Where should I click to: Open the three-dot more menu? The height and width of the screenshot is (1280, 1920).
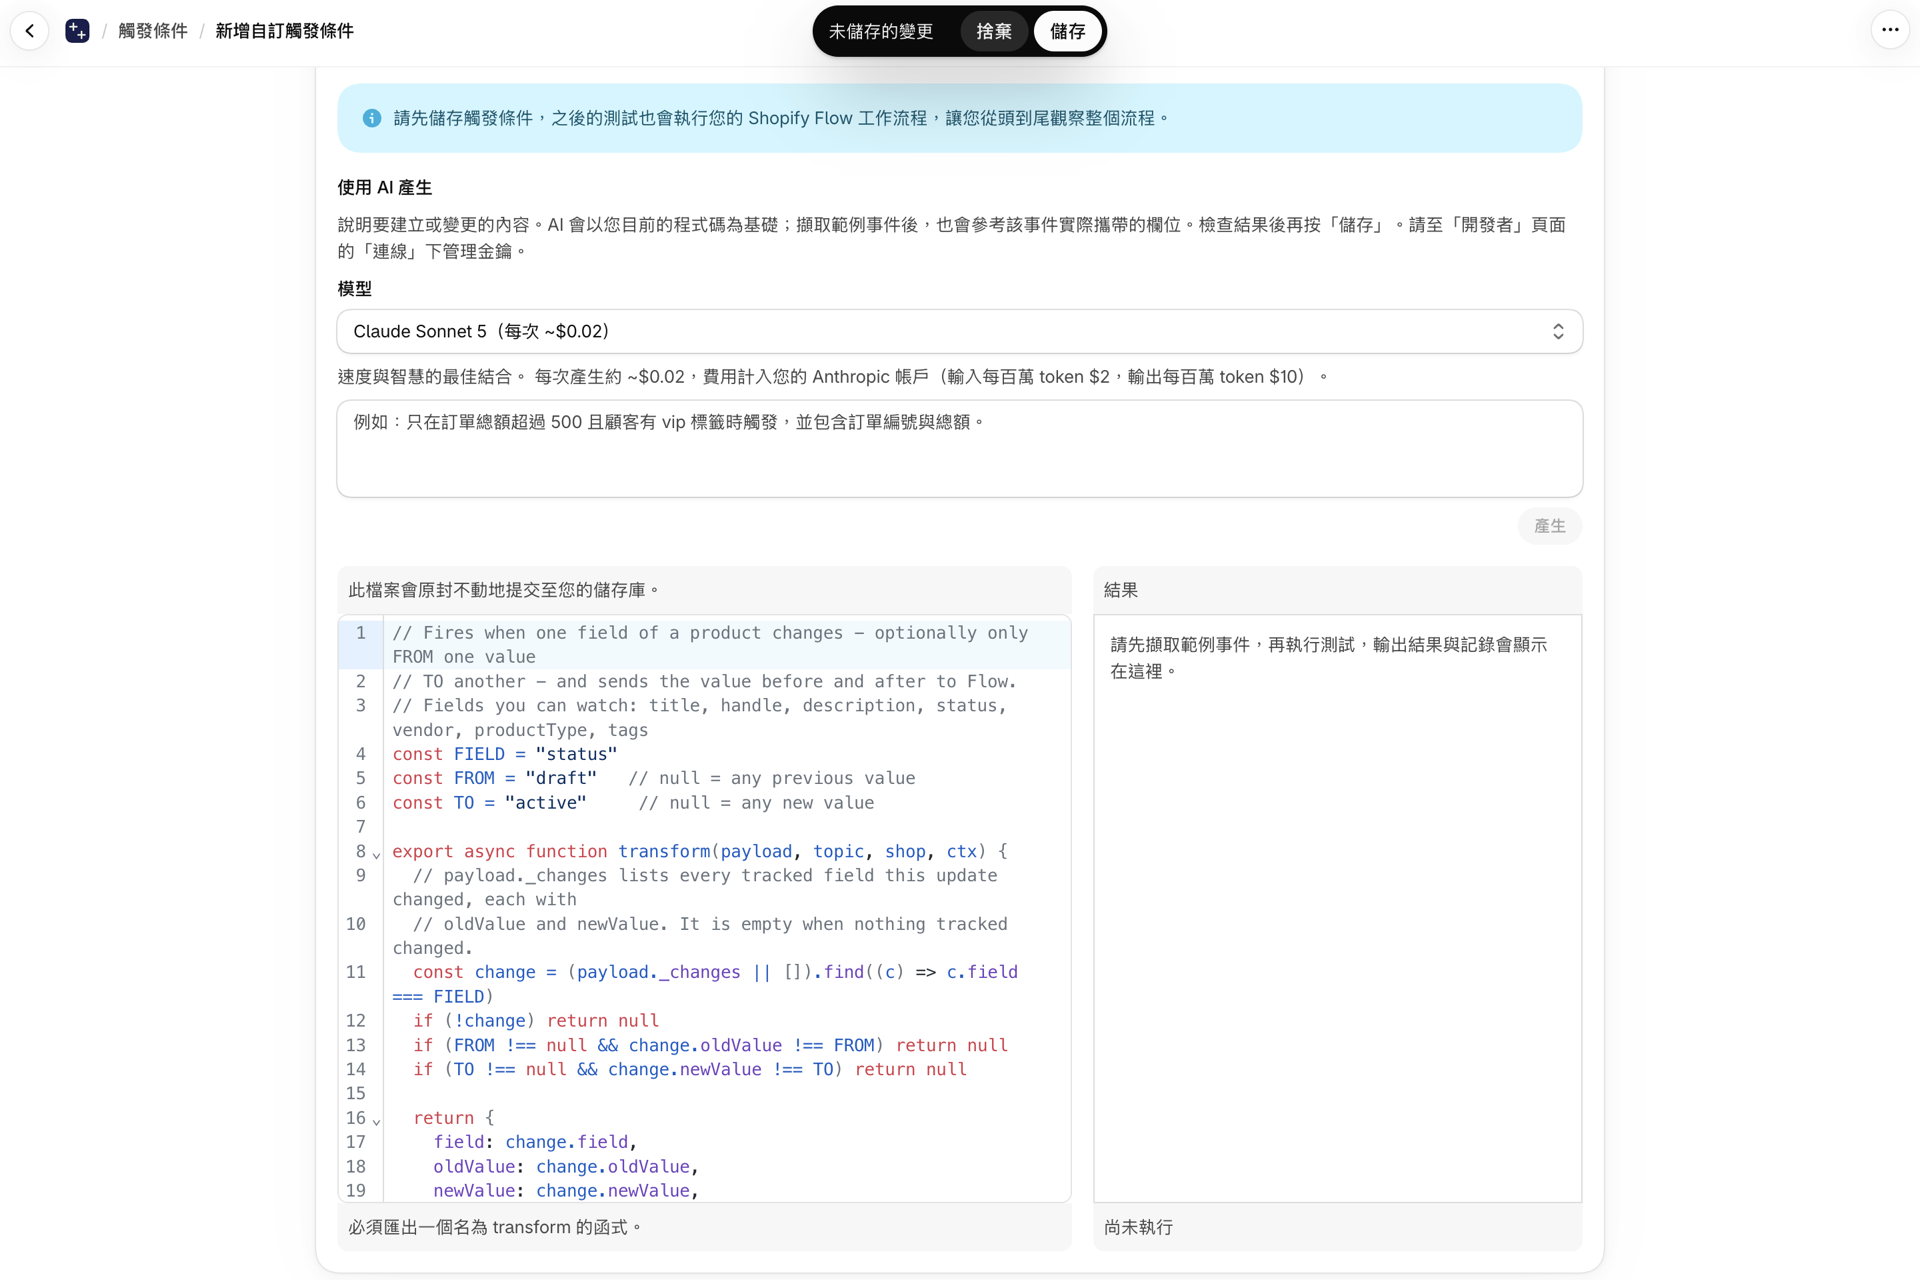(x=1889, y=30)
